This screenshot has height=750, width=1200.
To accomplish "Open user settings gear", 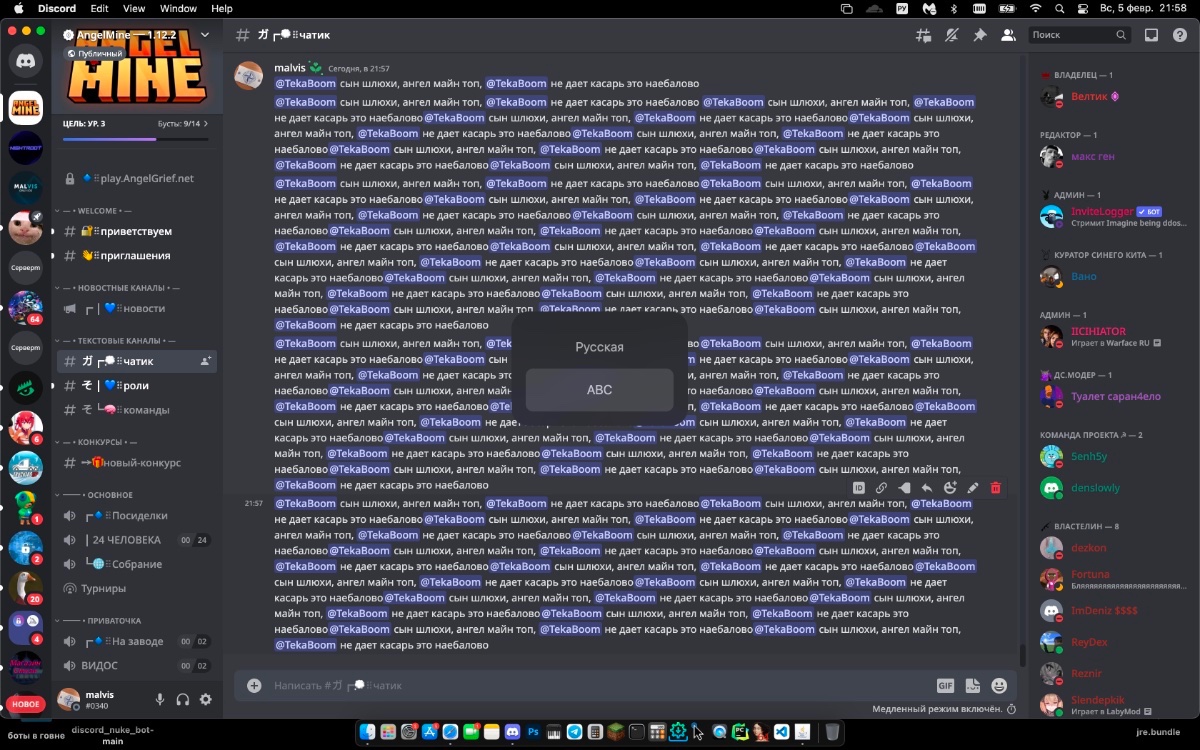I will pyautogui.click(x=206, y=700).
